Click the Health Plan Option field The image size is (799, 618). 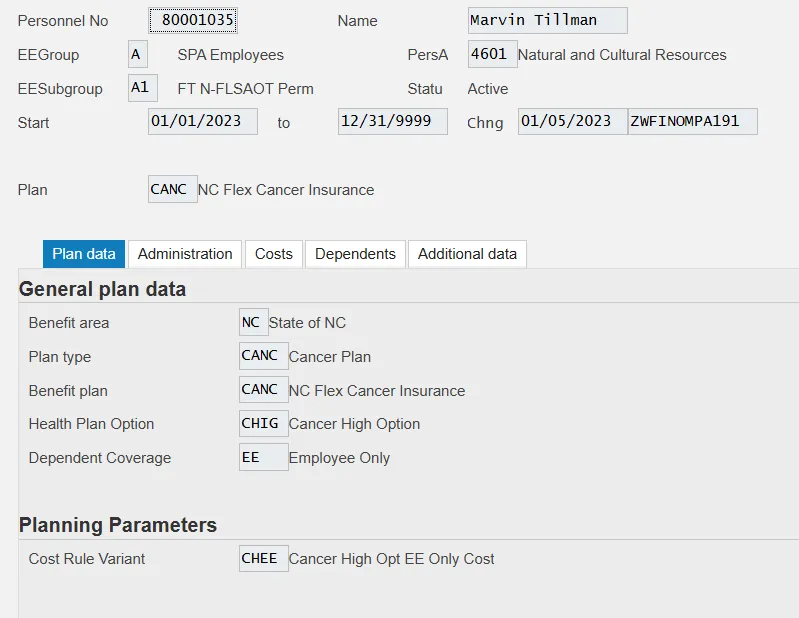click(x=263, y=424)
